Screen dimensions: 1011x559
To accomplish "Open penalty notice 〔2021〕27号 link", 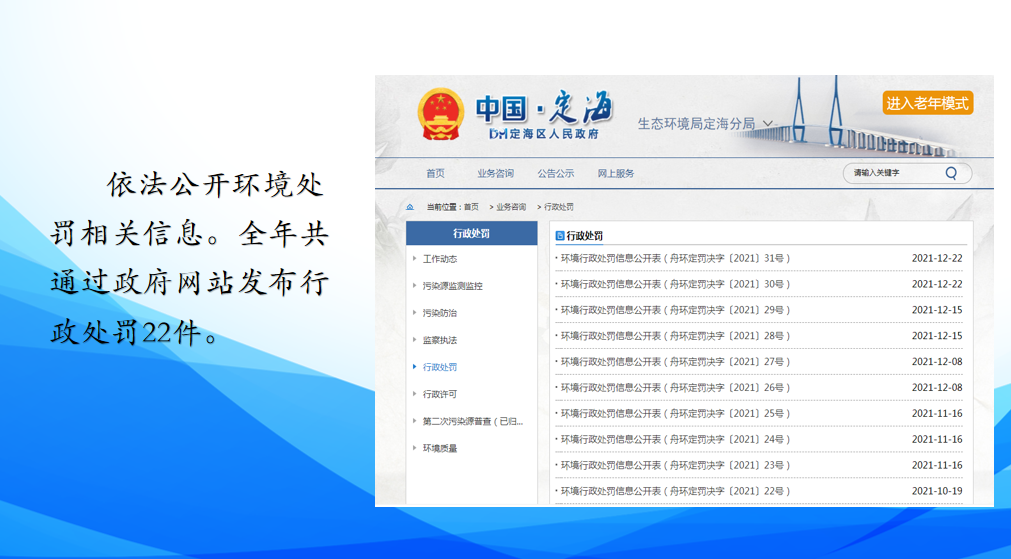I will click(x=675, y=362).
